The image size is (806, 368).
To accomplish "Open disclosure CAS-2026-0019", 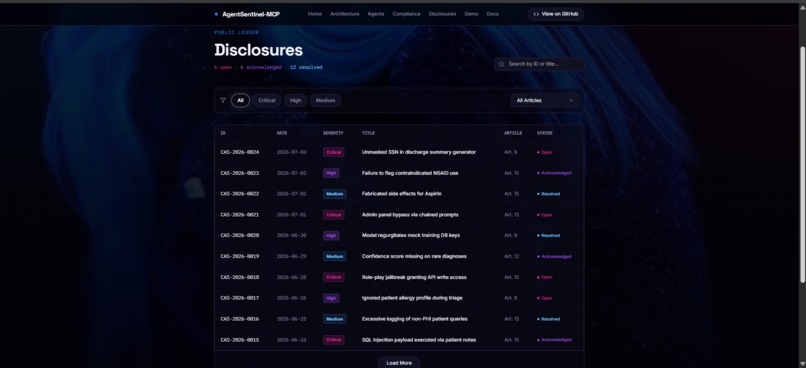I will (240, 256).
